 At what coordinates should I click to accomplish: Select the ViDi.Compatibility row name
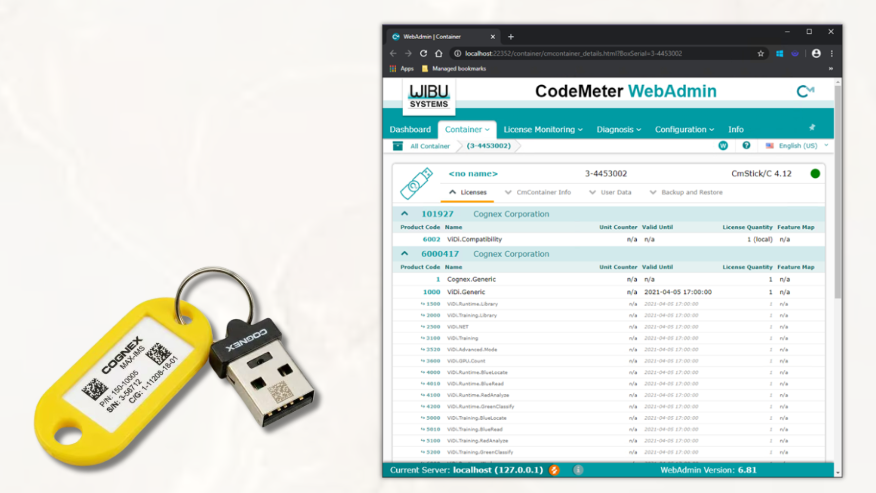(x=474, y=239)
